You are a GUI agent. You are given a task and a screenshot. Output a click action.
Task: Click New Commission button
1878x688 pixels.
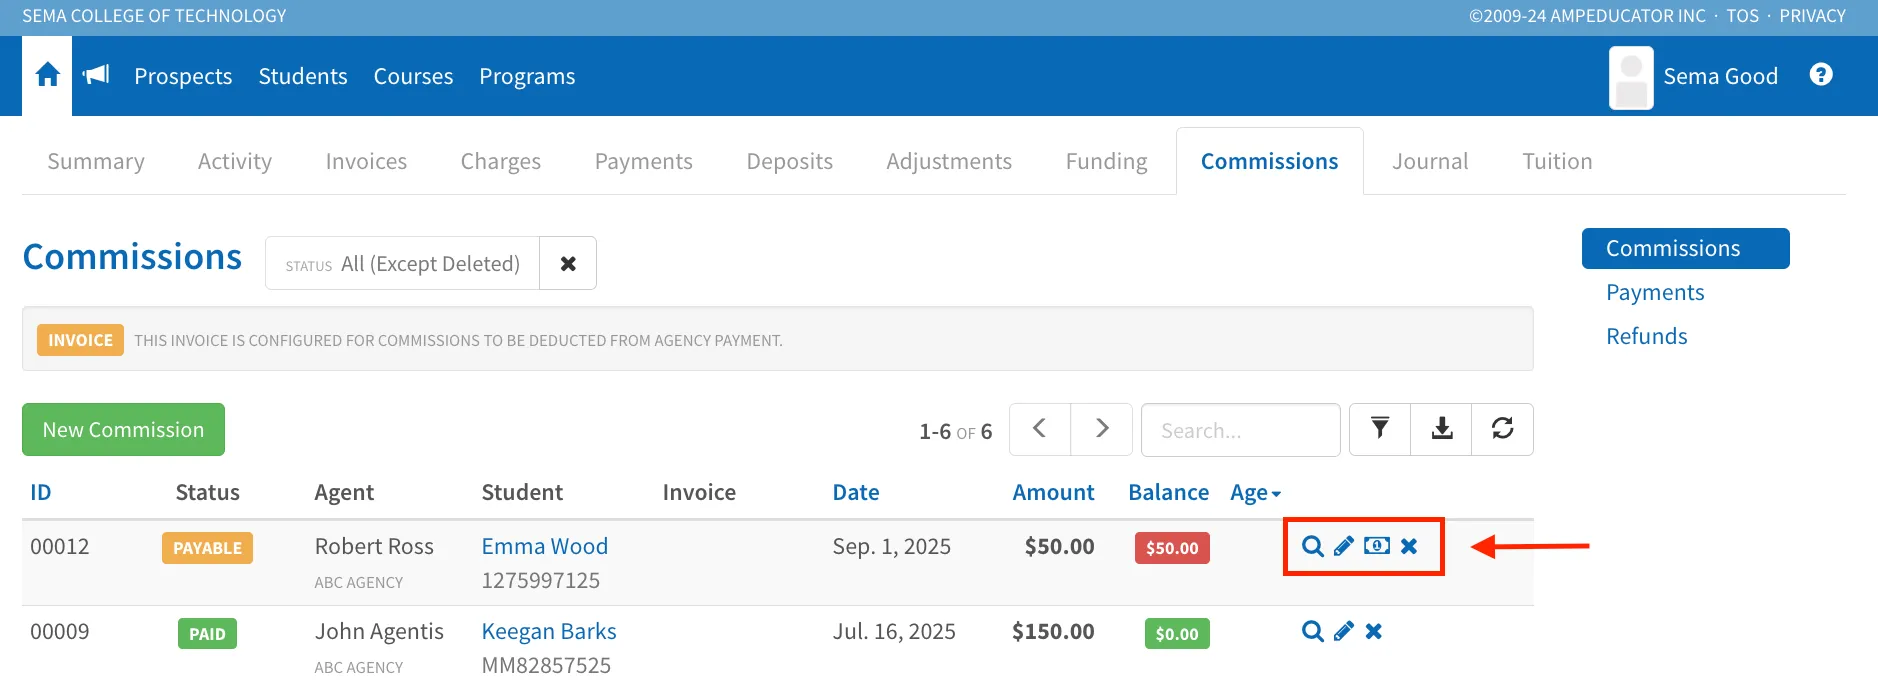point(124,429)
